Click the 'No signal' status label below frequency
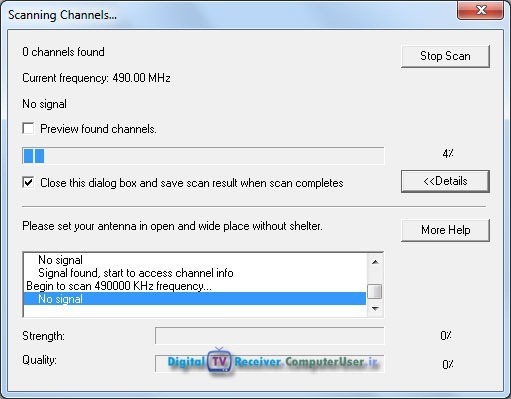 tap(44, 104)
